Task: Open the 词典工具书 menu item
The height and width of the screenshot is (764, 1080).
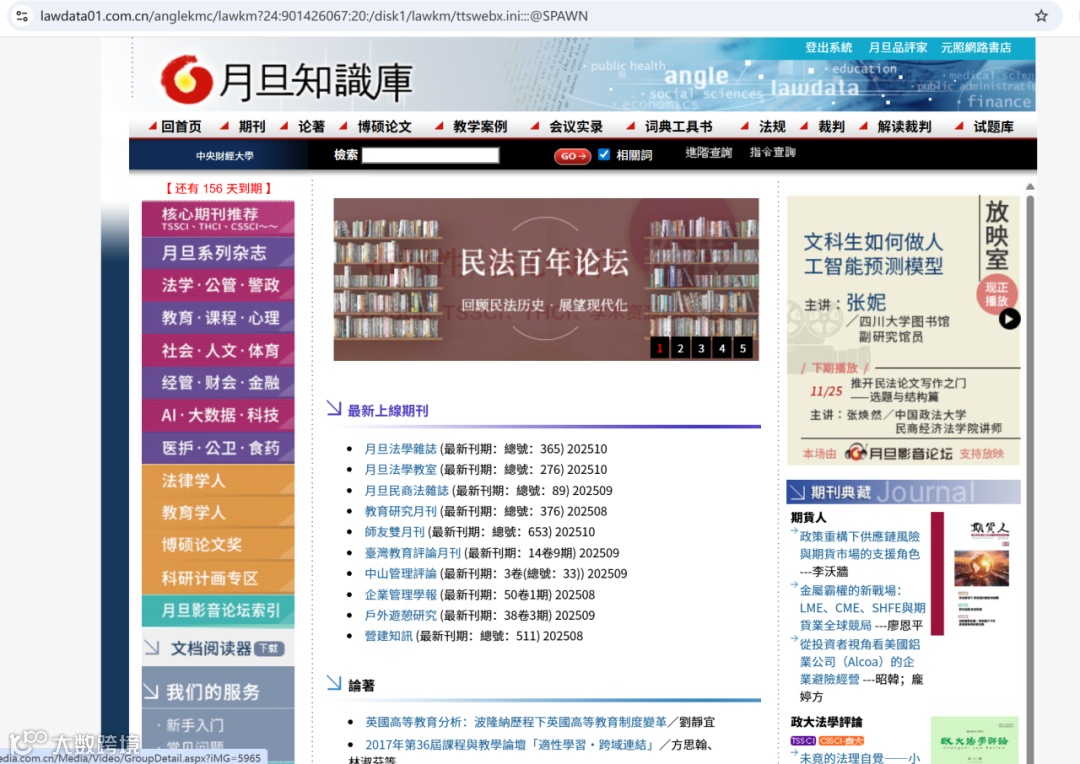Action: pos(678,127)
